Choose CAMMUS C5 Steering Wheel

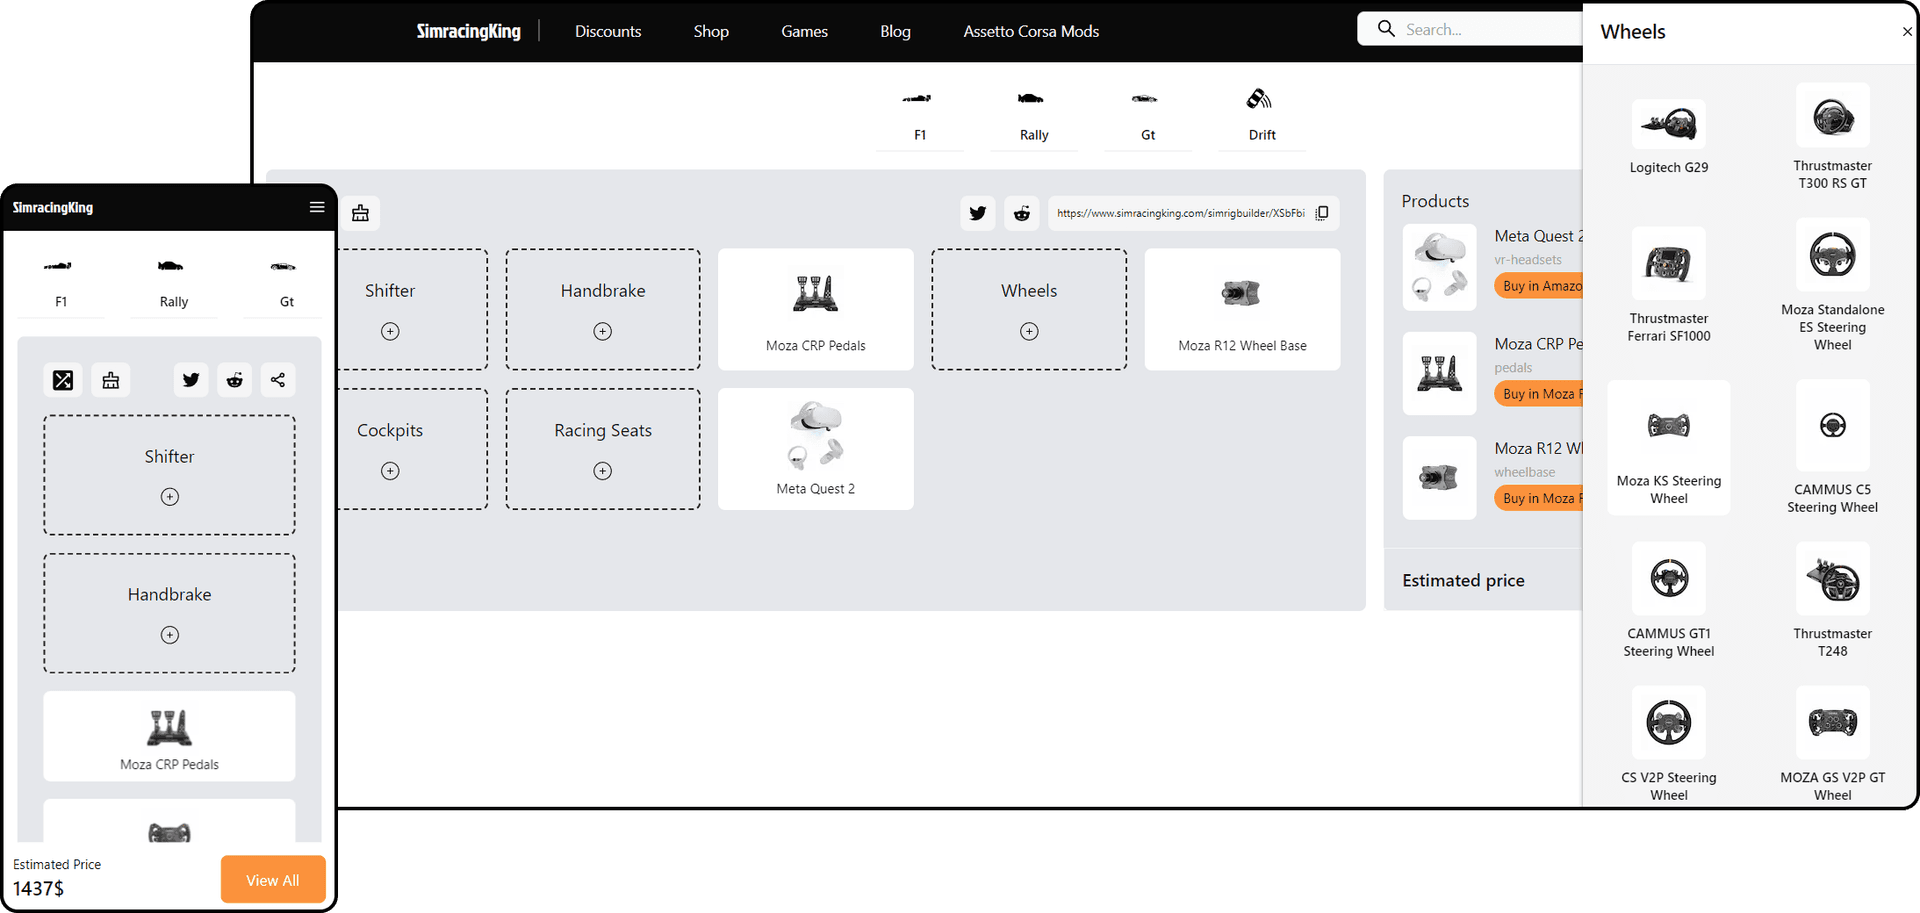point(1832,447)
